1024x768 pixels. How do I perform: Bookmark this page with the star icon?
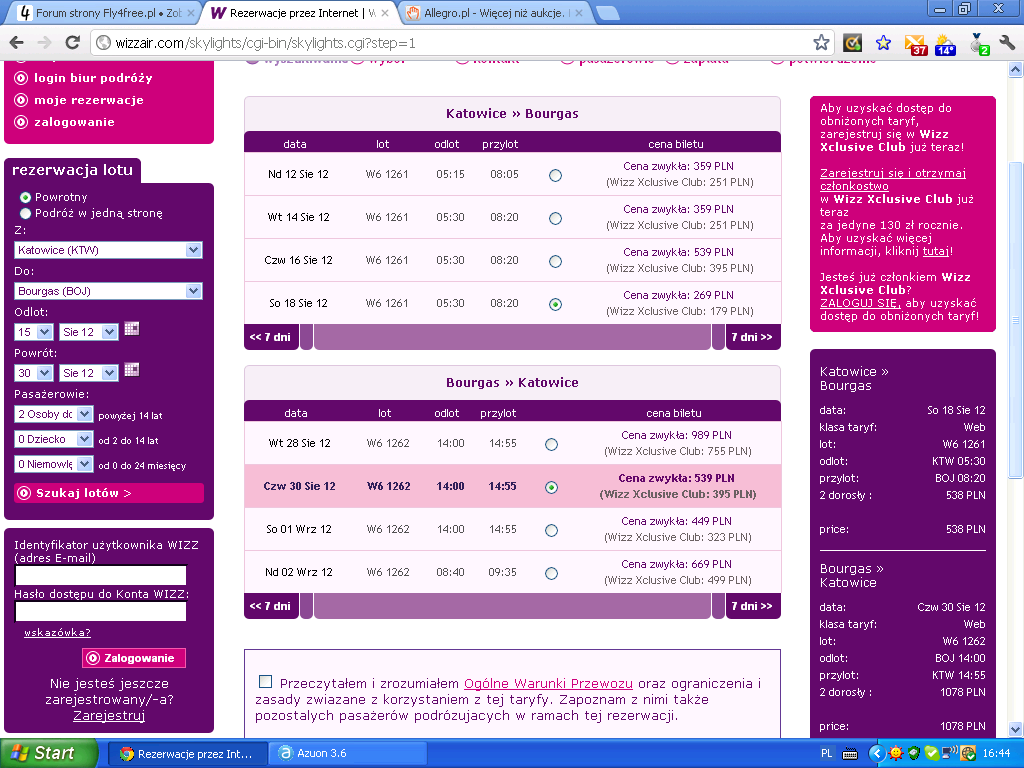click(x=821, y=43)
